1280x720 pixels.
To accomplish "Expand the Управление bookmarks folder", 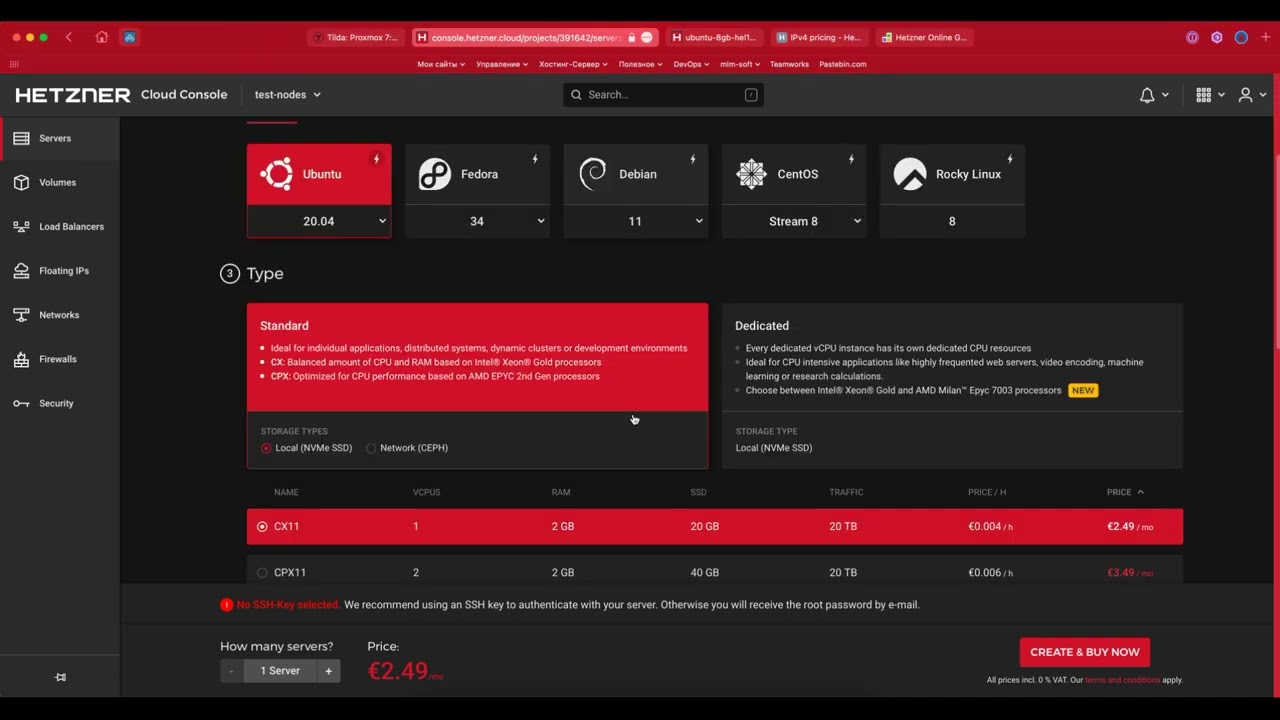I will pyautogui.click(x=503, y=64).
